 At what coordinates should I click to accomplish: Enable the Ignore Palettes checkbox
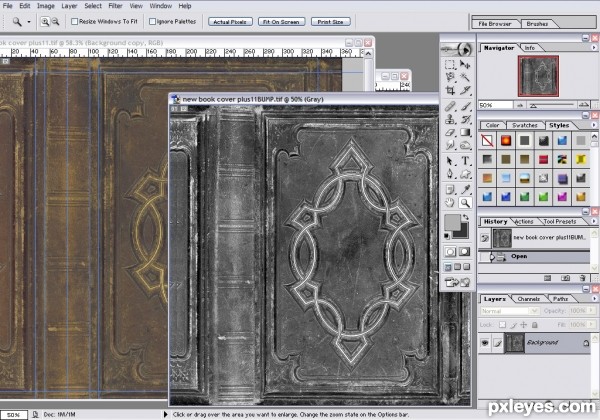click(x=152, y=21)
